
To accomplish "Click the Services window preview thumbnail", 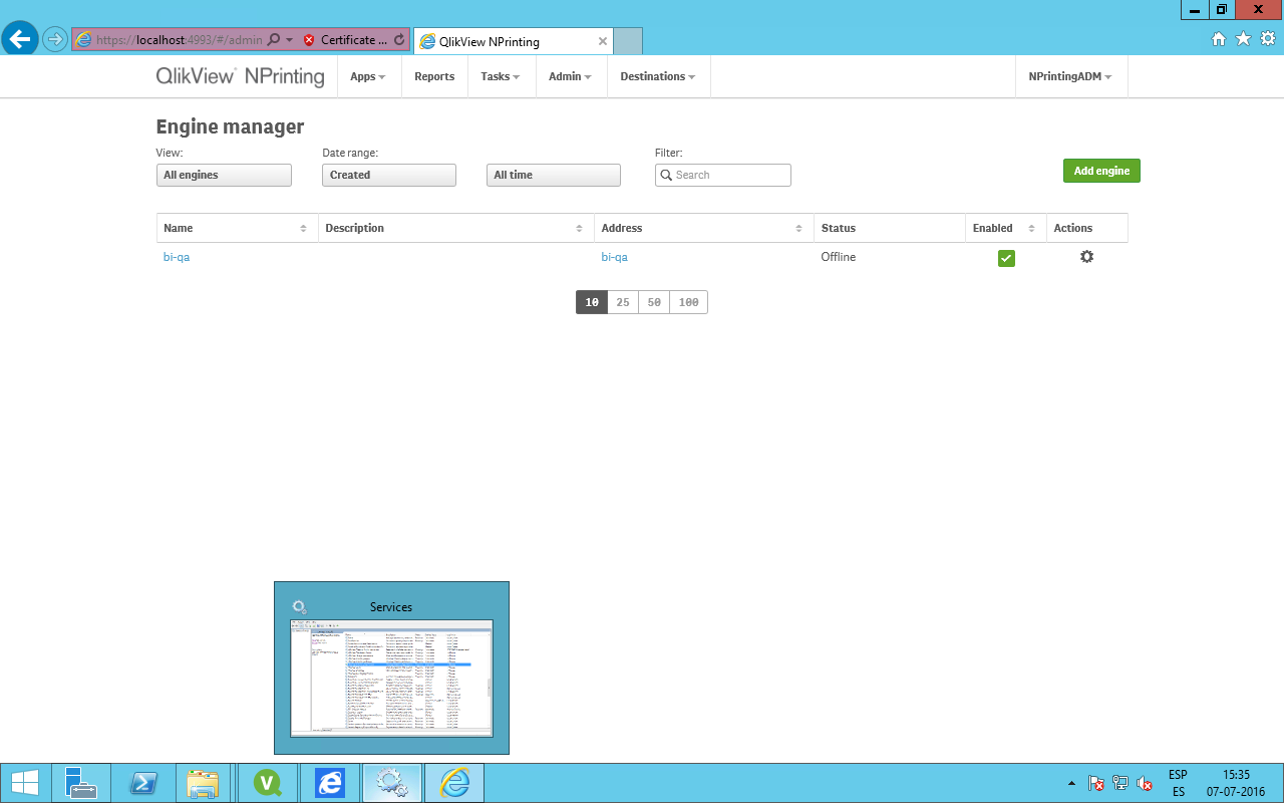I will 392,678.
